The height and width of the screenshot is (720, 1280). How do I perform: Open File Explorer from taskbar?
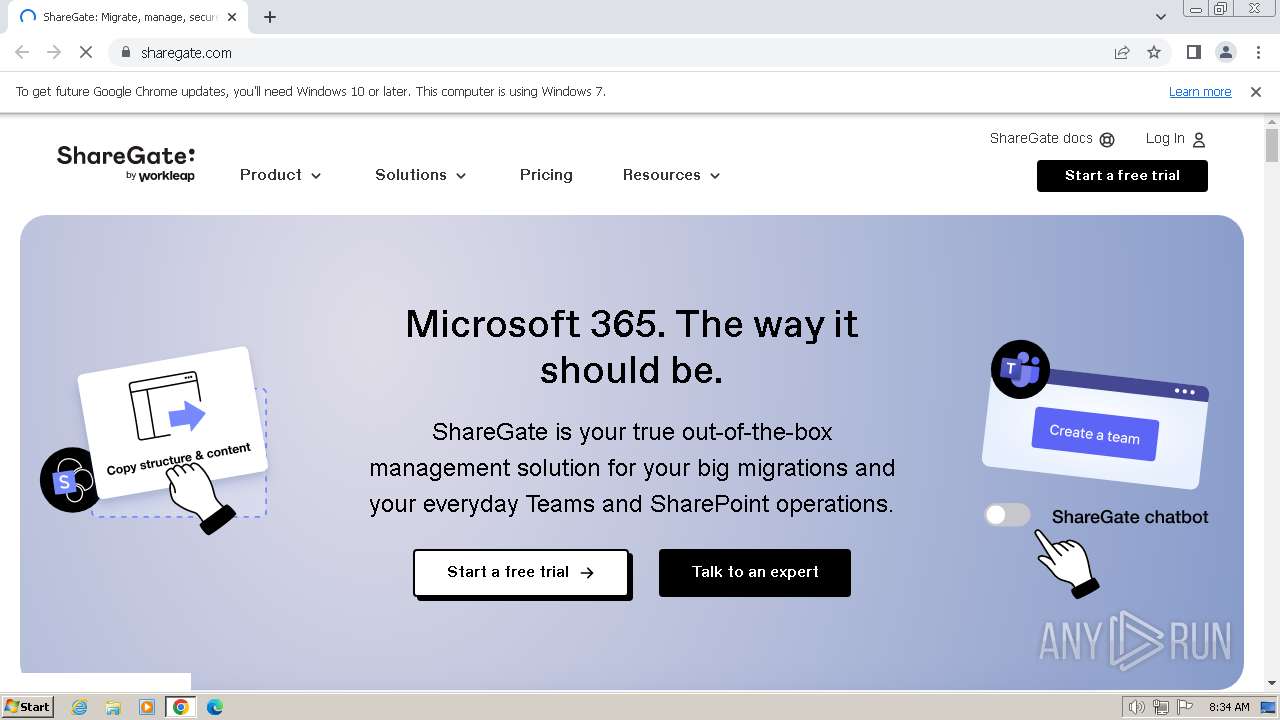coord(113,707)
